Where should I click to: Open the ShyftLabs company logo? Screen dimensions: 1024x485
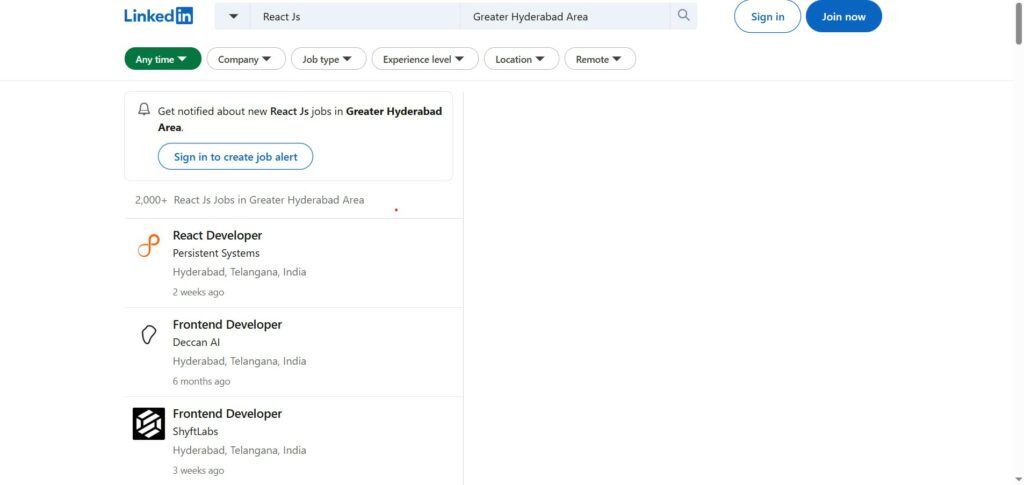[x=149, y=424]
